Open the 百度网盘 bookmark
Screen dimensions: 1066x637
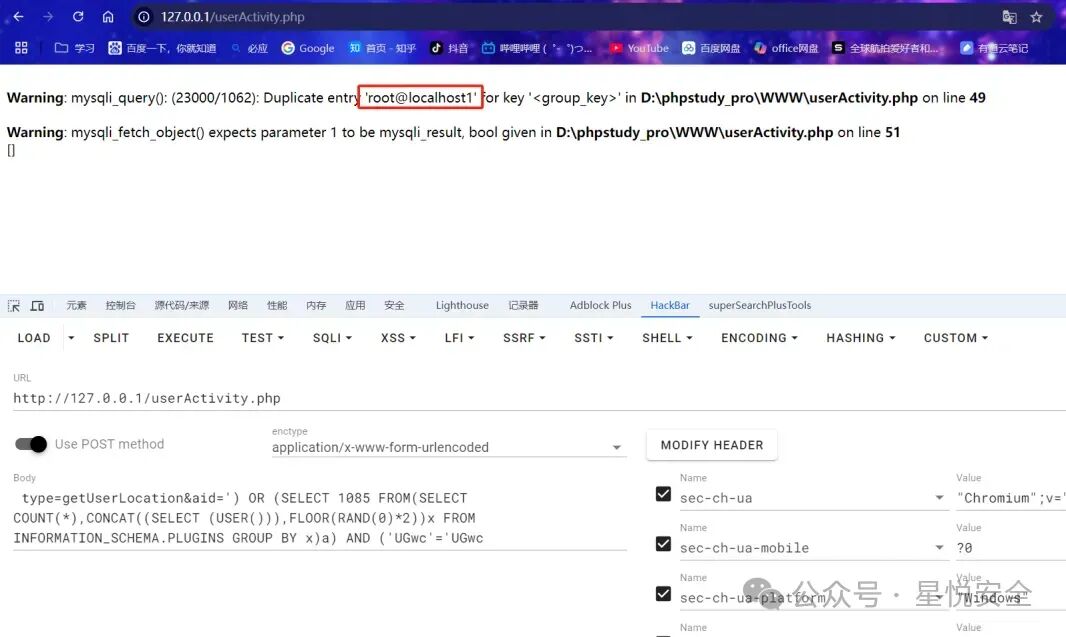(x=711, y=48)
